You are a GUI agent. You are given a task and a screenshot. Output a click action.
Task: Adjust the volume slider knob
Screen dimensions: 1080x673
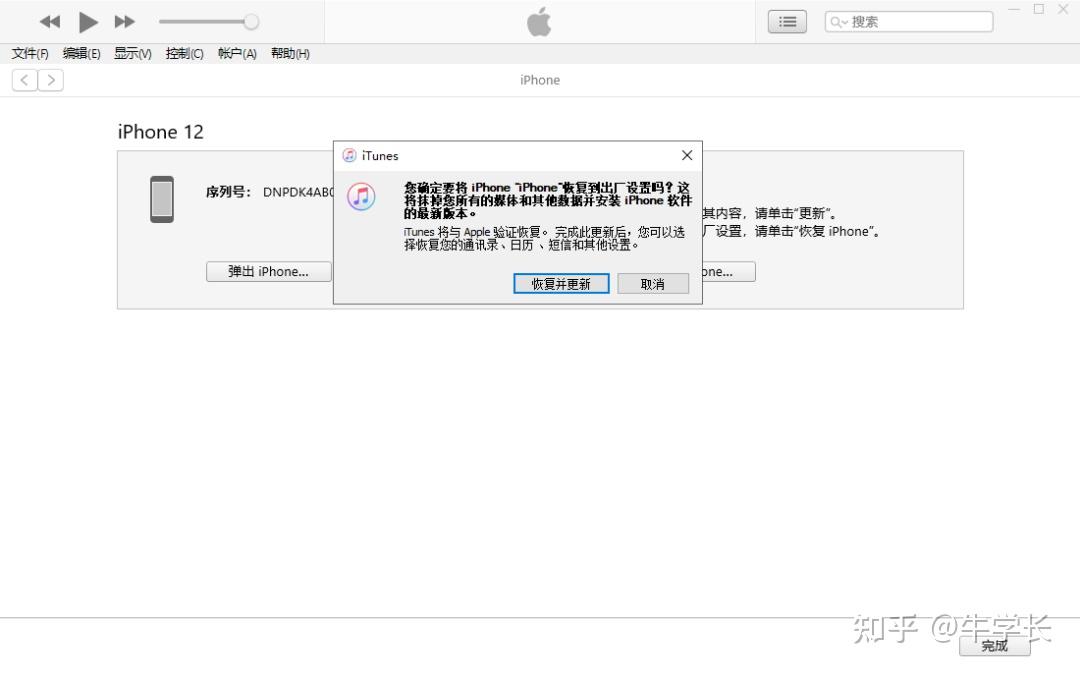(x=251, y=22)
